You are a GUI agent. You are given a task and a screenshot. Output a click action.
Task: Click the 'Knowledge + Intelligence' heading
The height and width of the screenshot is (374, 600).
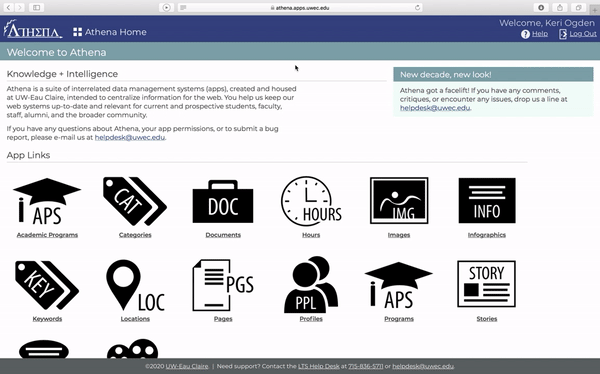(62, 74)
